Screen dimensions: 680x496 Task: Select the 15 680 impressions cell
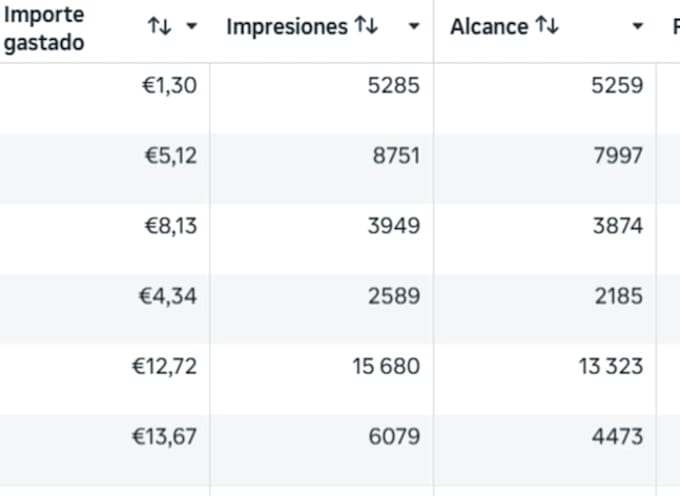[386, 366]
